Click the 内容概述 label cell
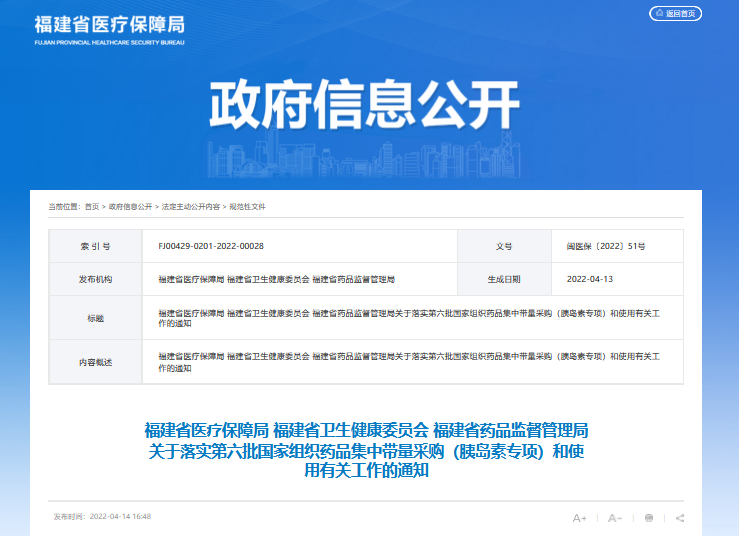Screen dimensions: 739x536 coord(96,362)
